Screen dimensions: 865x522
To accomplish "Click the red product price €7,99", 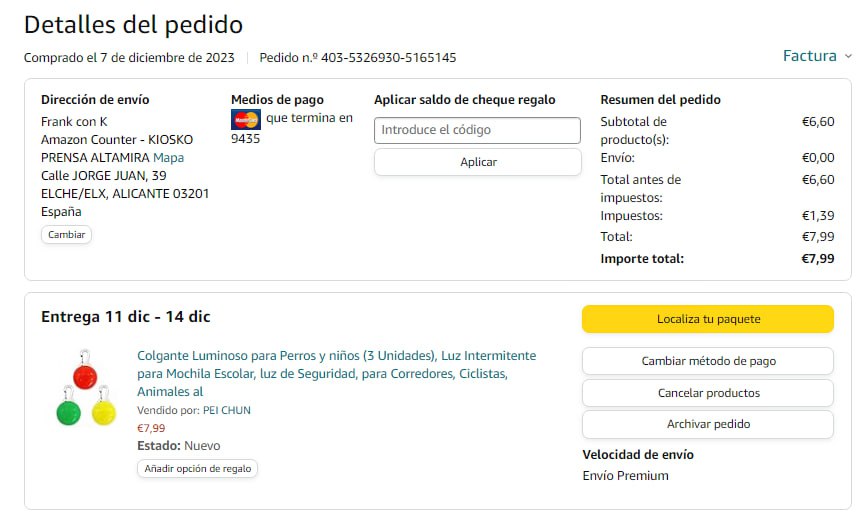I will pos(151,428).
